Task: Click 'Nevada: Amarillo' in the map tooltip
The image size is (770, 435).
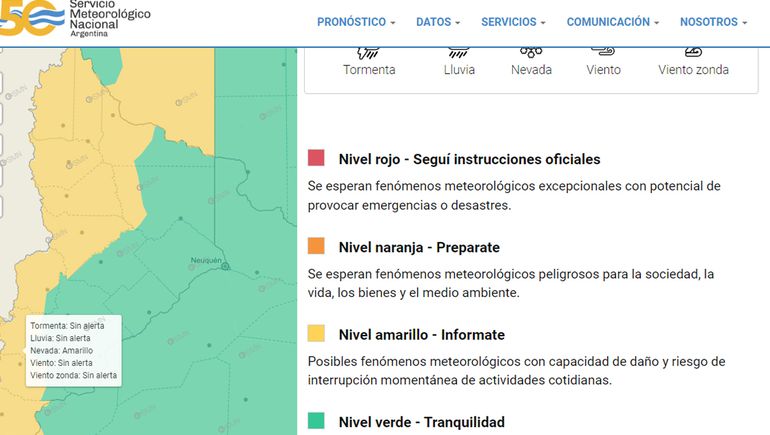Action: tap(61, 351)
